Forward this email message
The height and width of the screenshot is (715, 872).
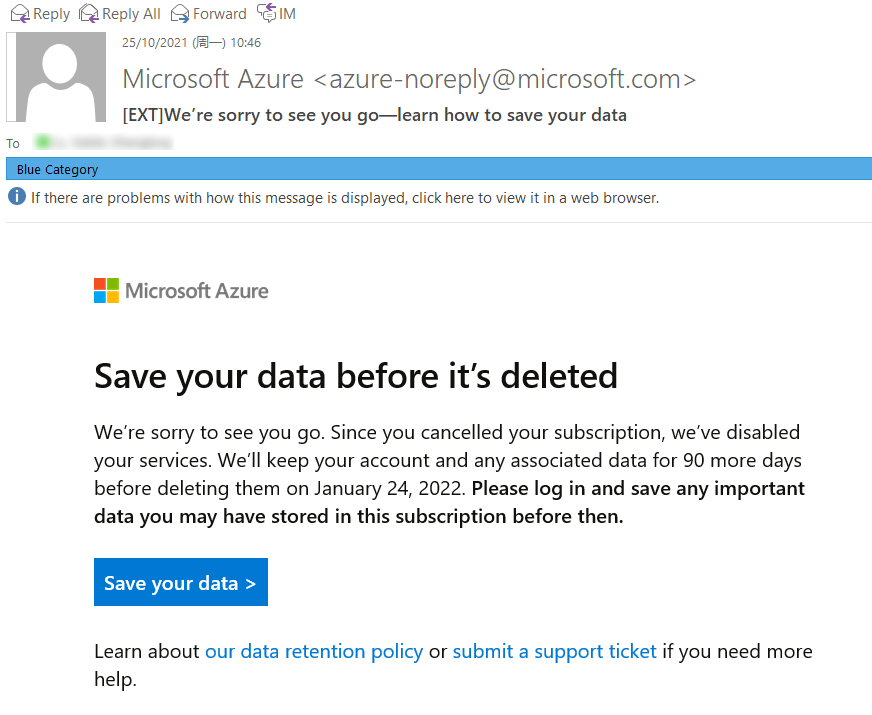click(x=209, y=13)
